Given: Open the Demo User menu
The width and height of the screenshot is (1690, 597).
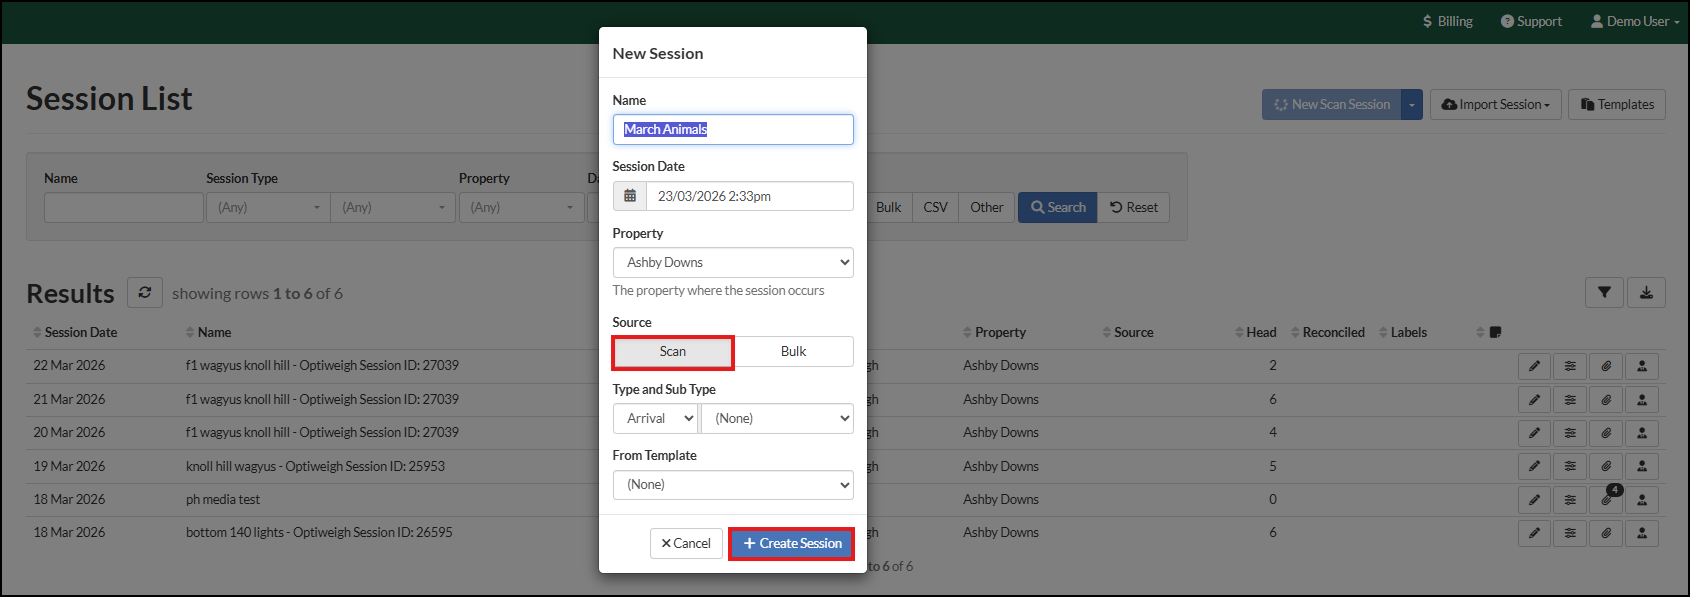Looking at the screenshot, I should (x=1635, y=21).
